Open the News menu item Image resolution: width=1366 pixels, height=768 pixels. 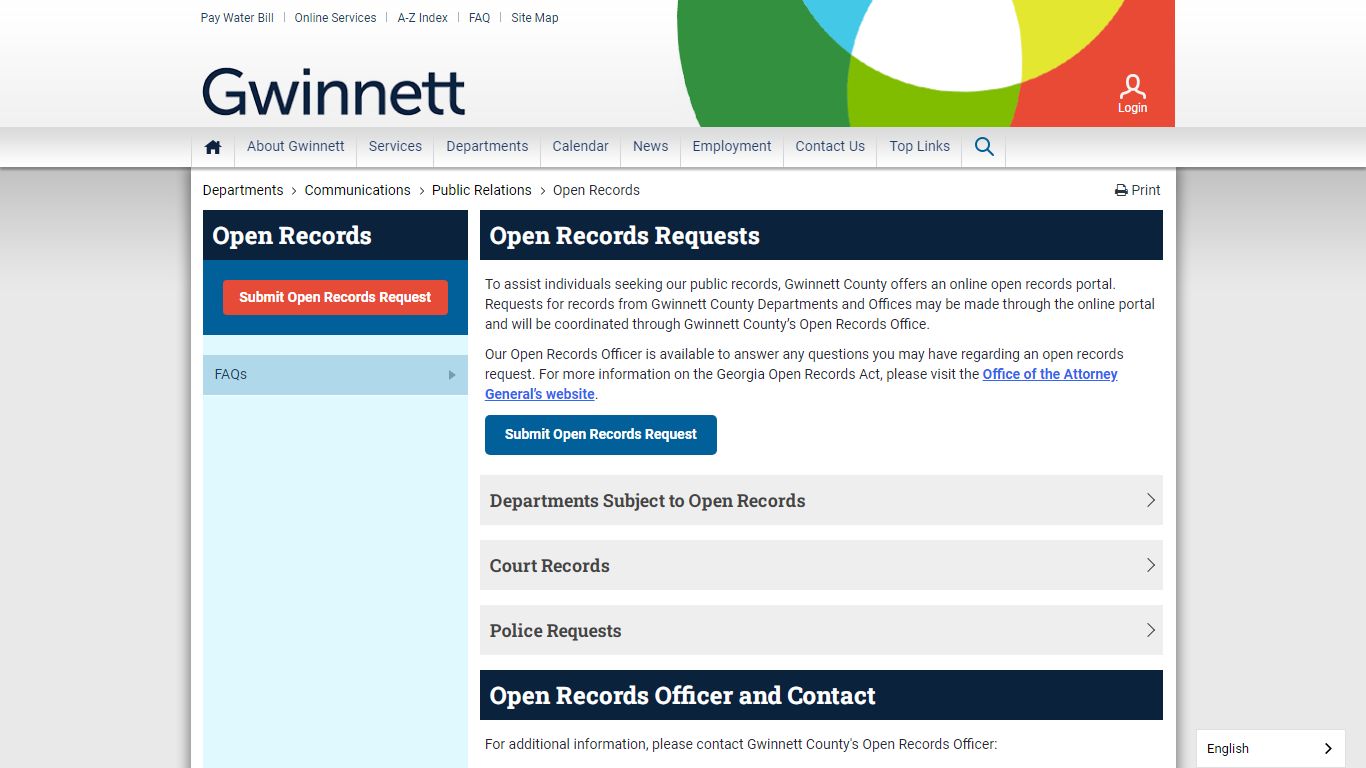coord(650,146)
